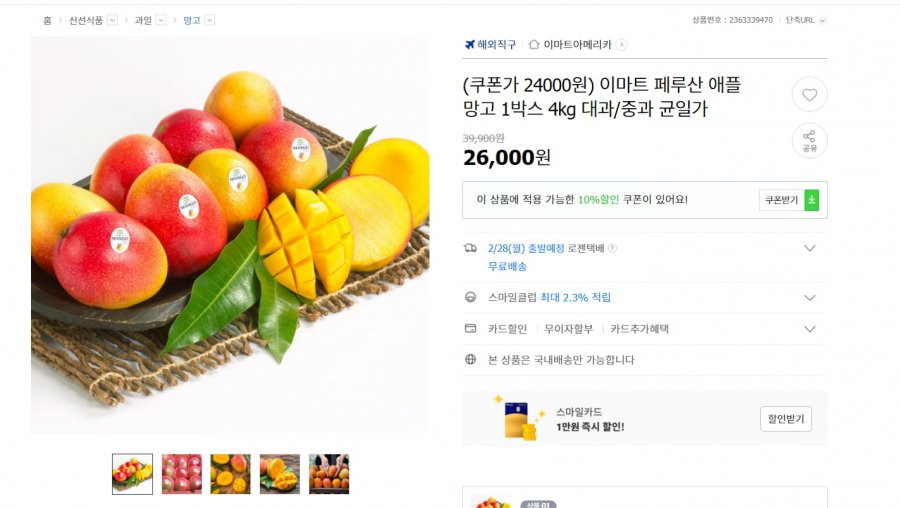
Task: Click the heart wishlist icon
Action: [809, 95]
